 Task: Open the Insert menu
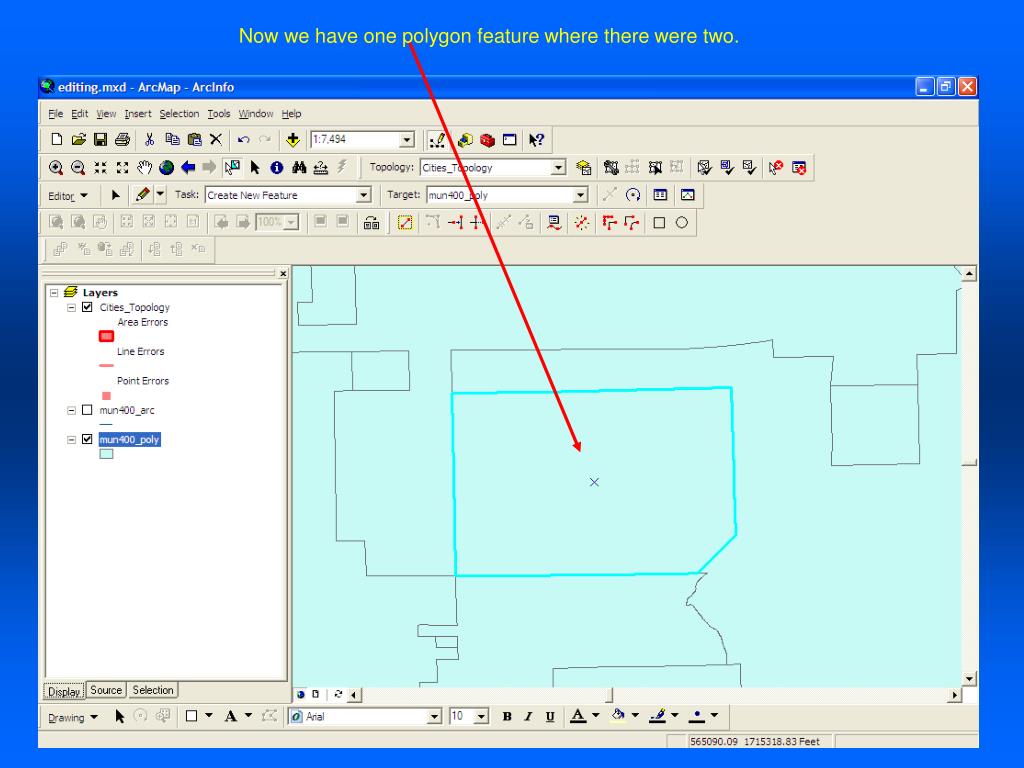[x=138, y=114]
